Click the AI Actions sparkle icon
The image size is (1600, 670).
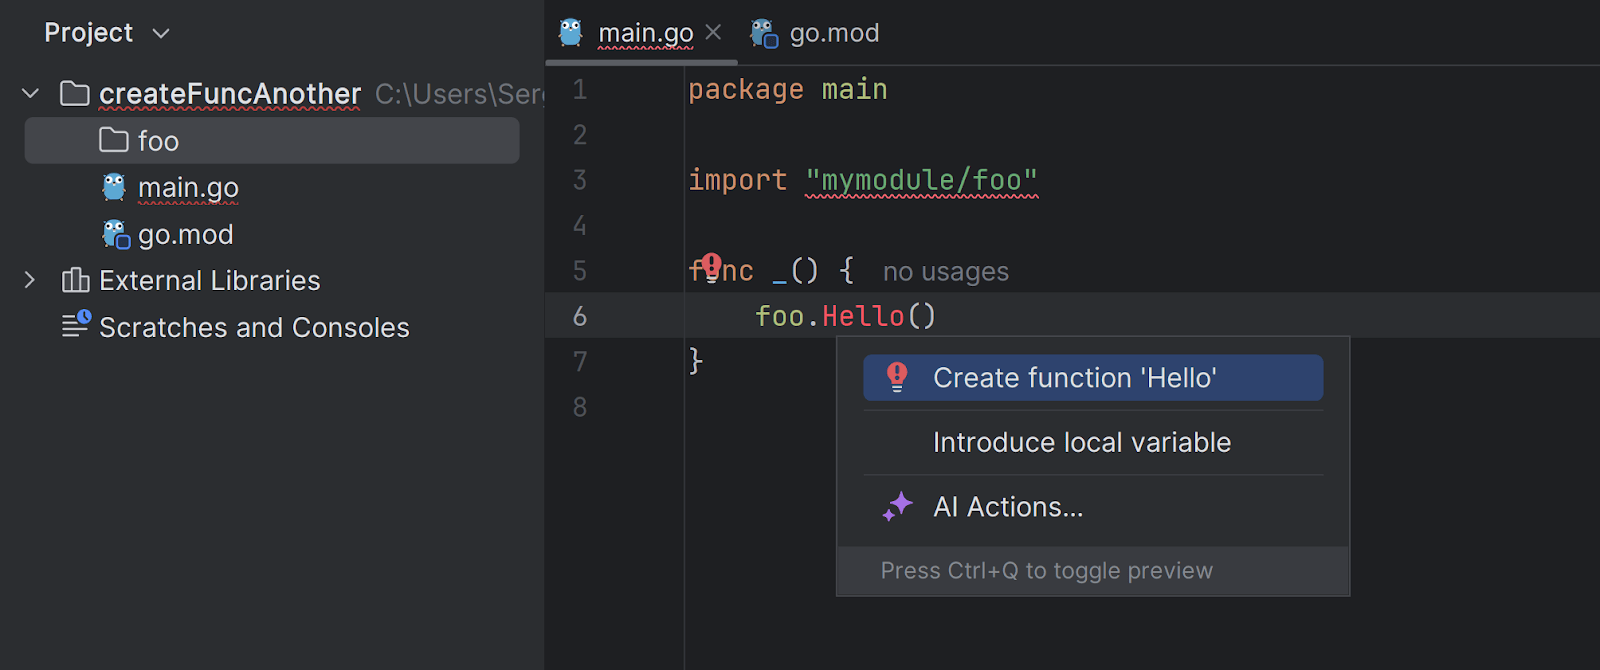point(897,507)
